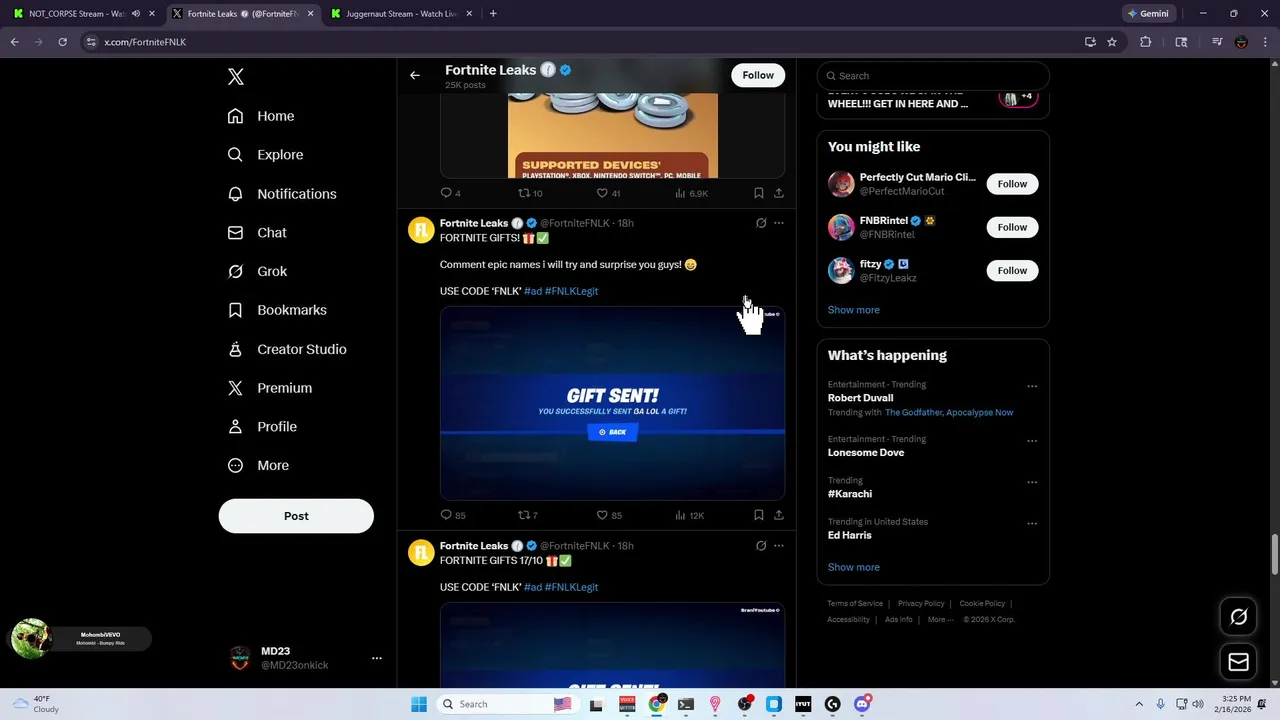
Task: Open options for Robert Duvall trend
Action: [x=1032, y=387]
